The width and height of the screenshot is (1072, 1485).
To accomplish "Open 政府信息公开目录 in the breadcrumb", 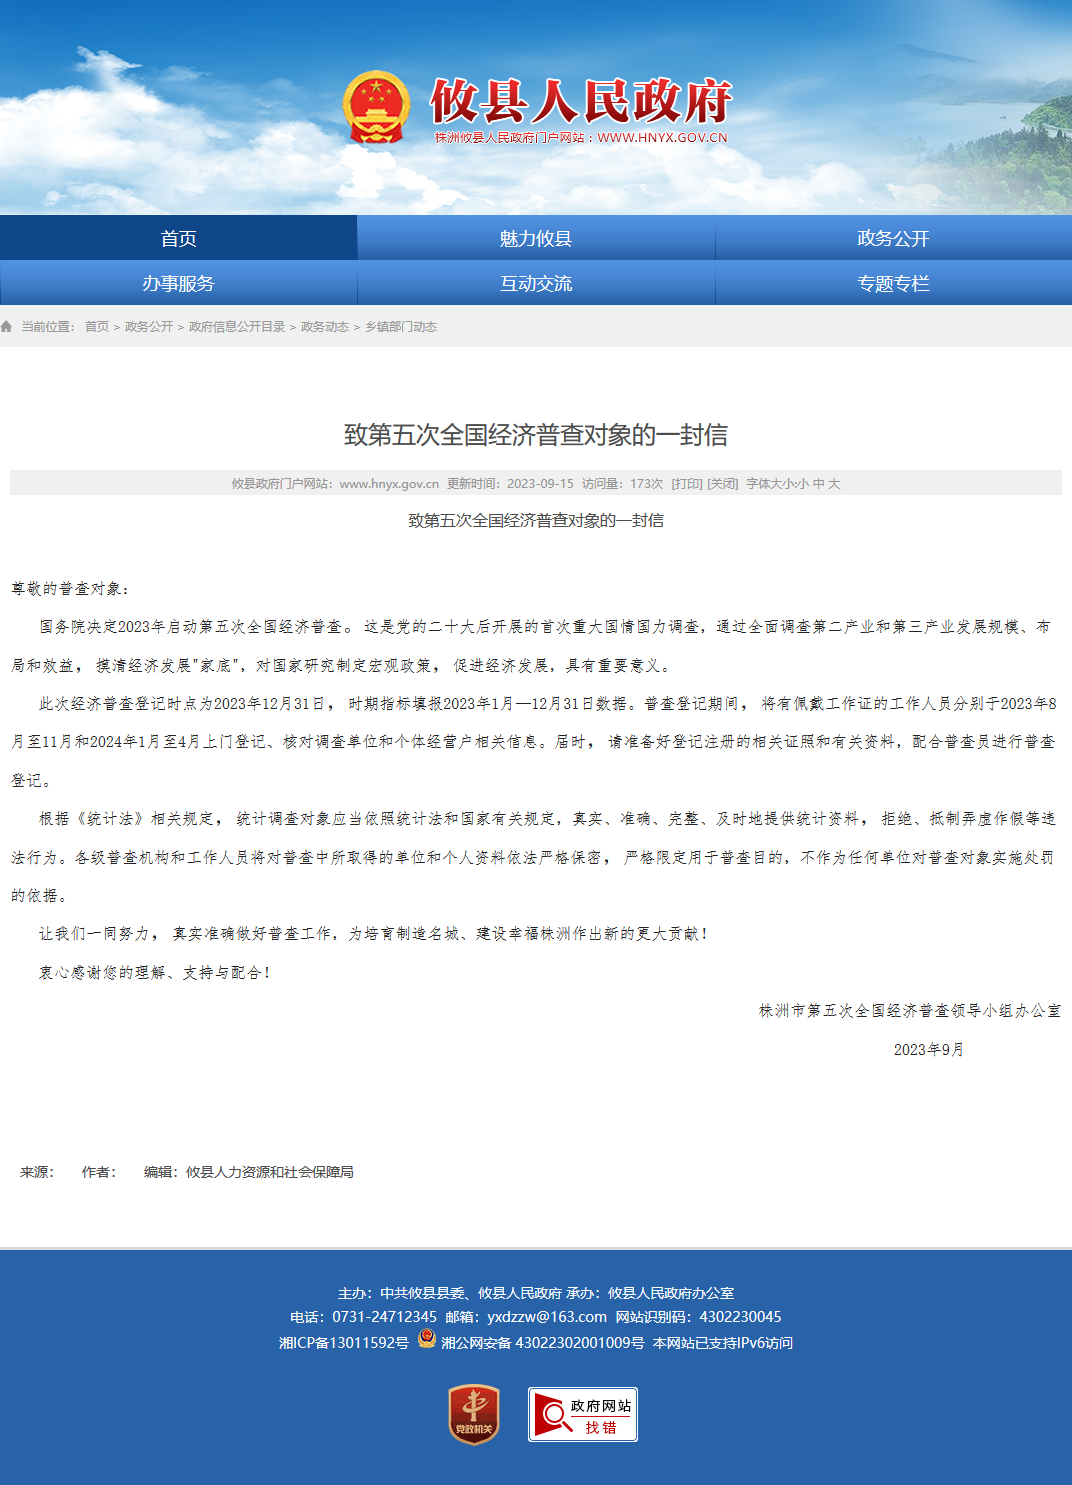I will pos(237,327).
